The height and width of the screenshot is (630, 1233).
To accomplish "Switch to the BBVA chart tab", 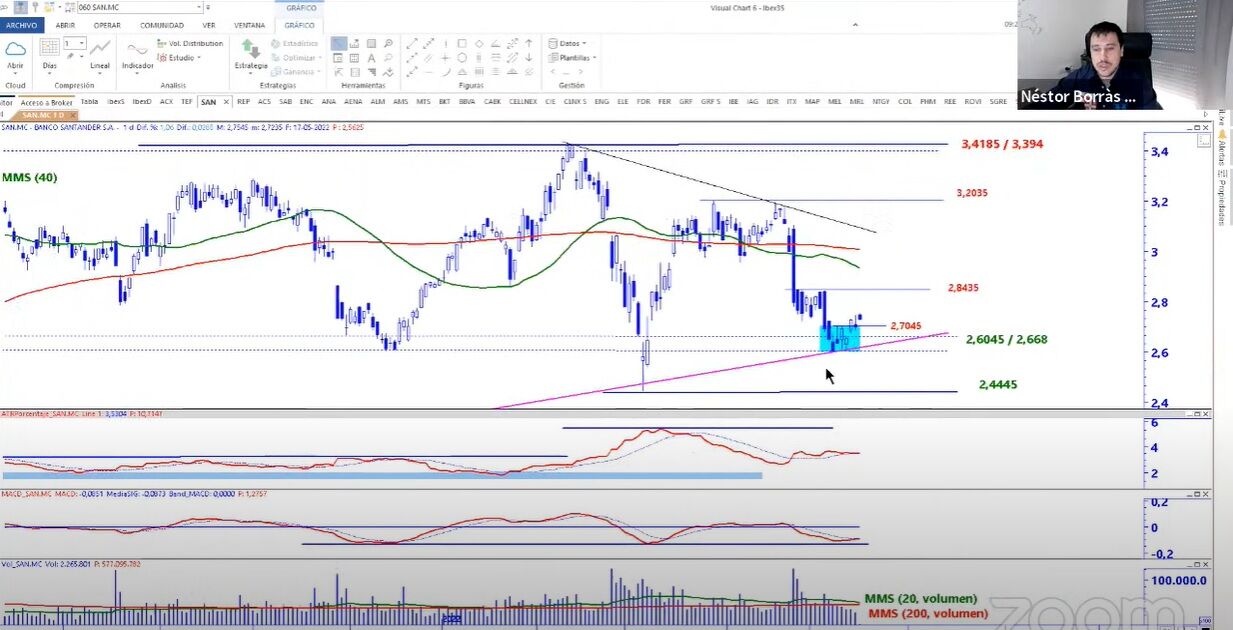I will (x=467, y=102).
